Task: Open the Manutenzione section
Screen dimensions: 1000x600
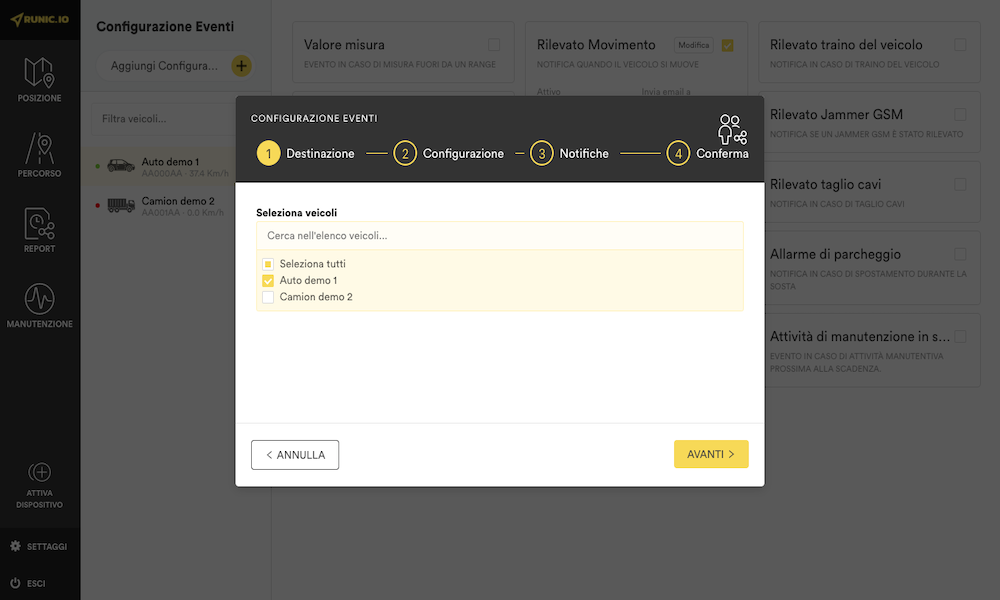Action: [40, 305]
